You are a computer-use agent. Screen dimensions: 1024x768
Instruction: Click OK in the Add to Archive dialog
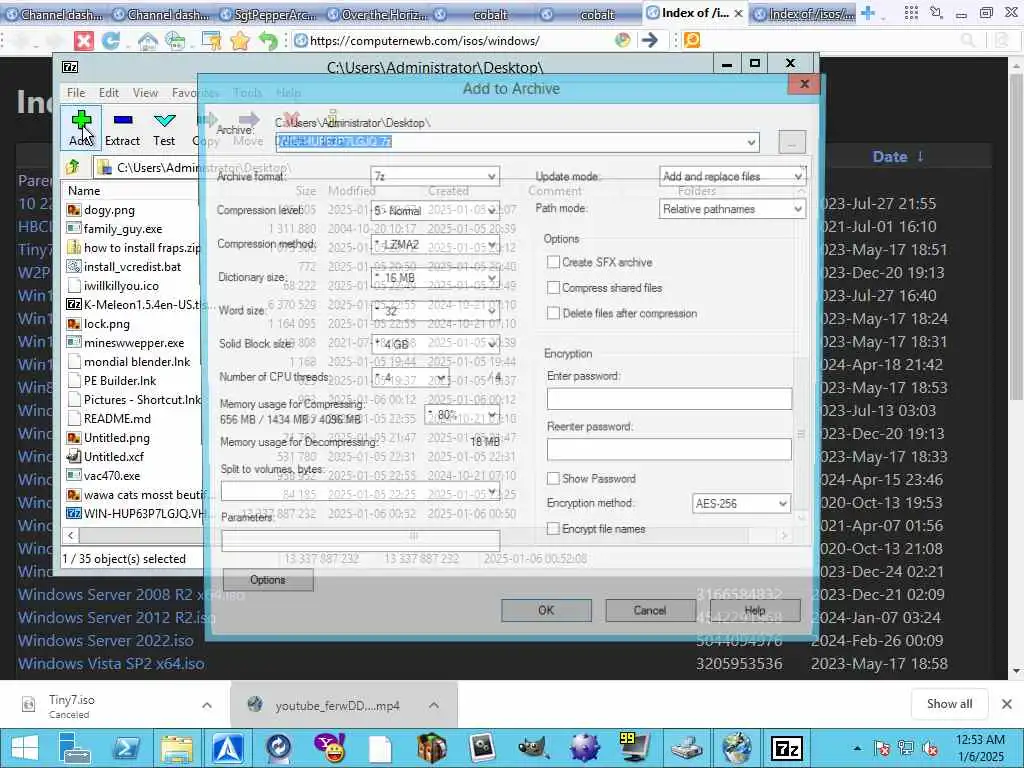pyautogui.click(x=546, y=610)
